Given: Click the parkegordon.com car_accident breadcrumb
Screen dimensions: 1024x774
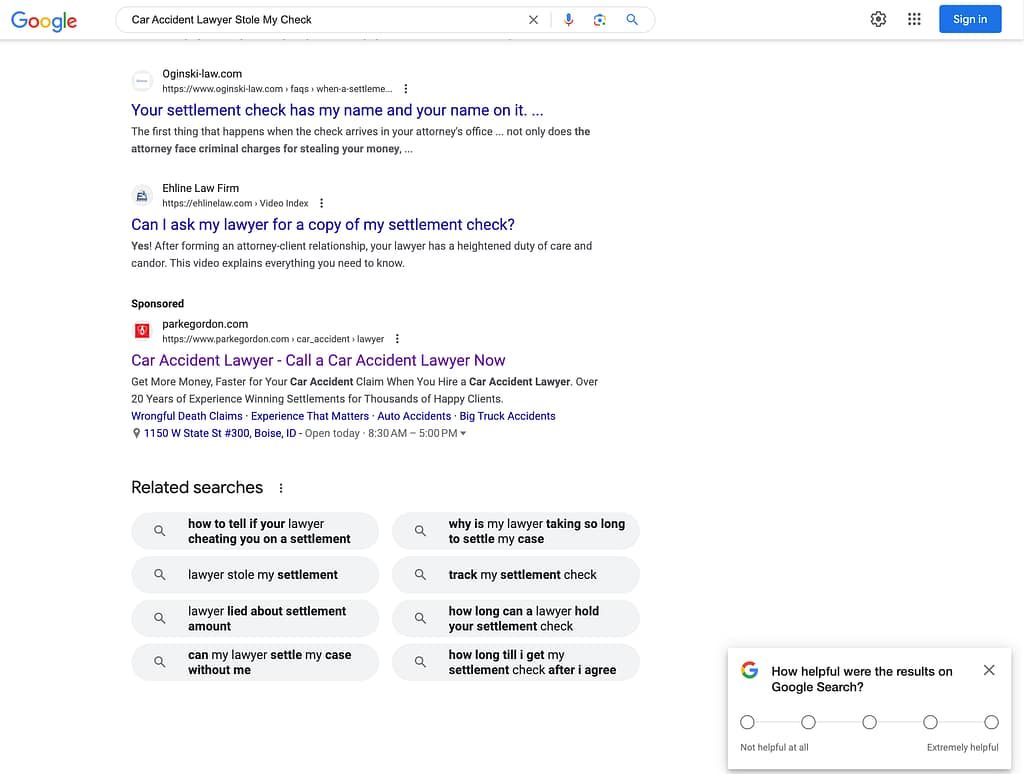Looking at the screenshot, I should click(x=273, y=339).
